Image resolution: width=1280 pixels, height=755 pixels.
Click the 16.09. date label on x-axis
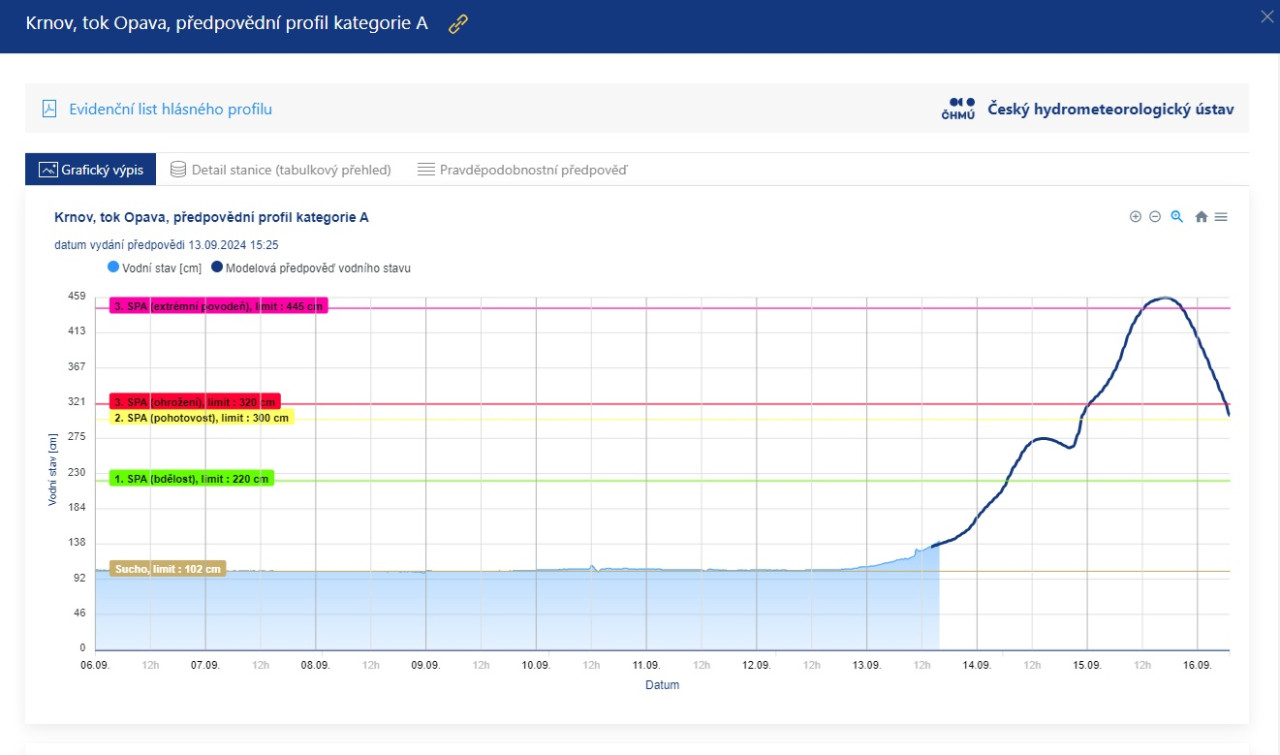1197,665
